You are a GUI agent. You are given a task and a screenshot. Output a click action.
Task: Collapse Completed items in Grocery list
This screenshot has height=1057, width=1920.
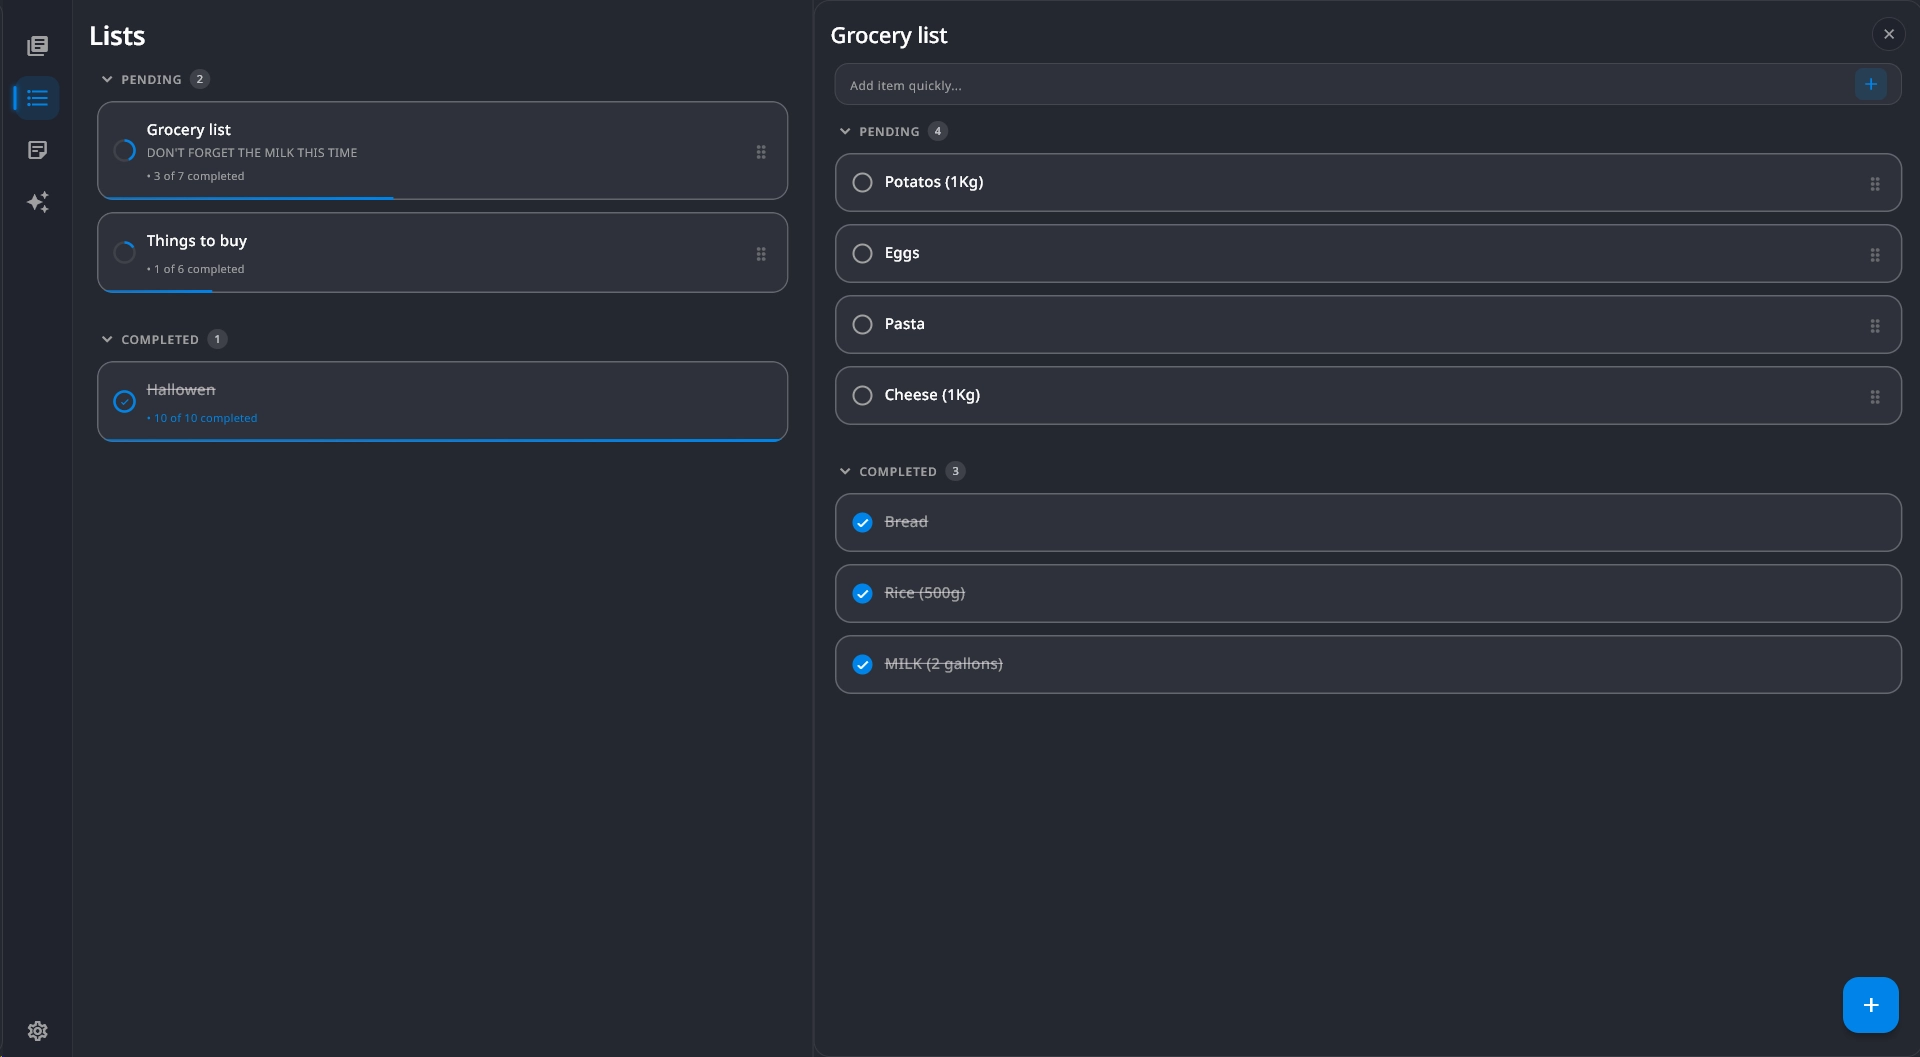[845, 471]
